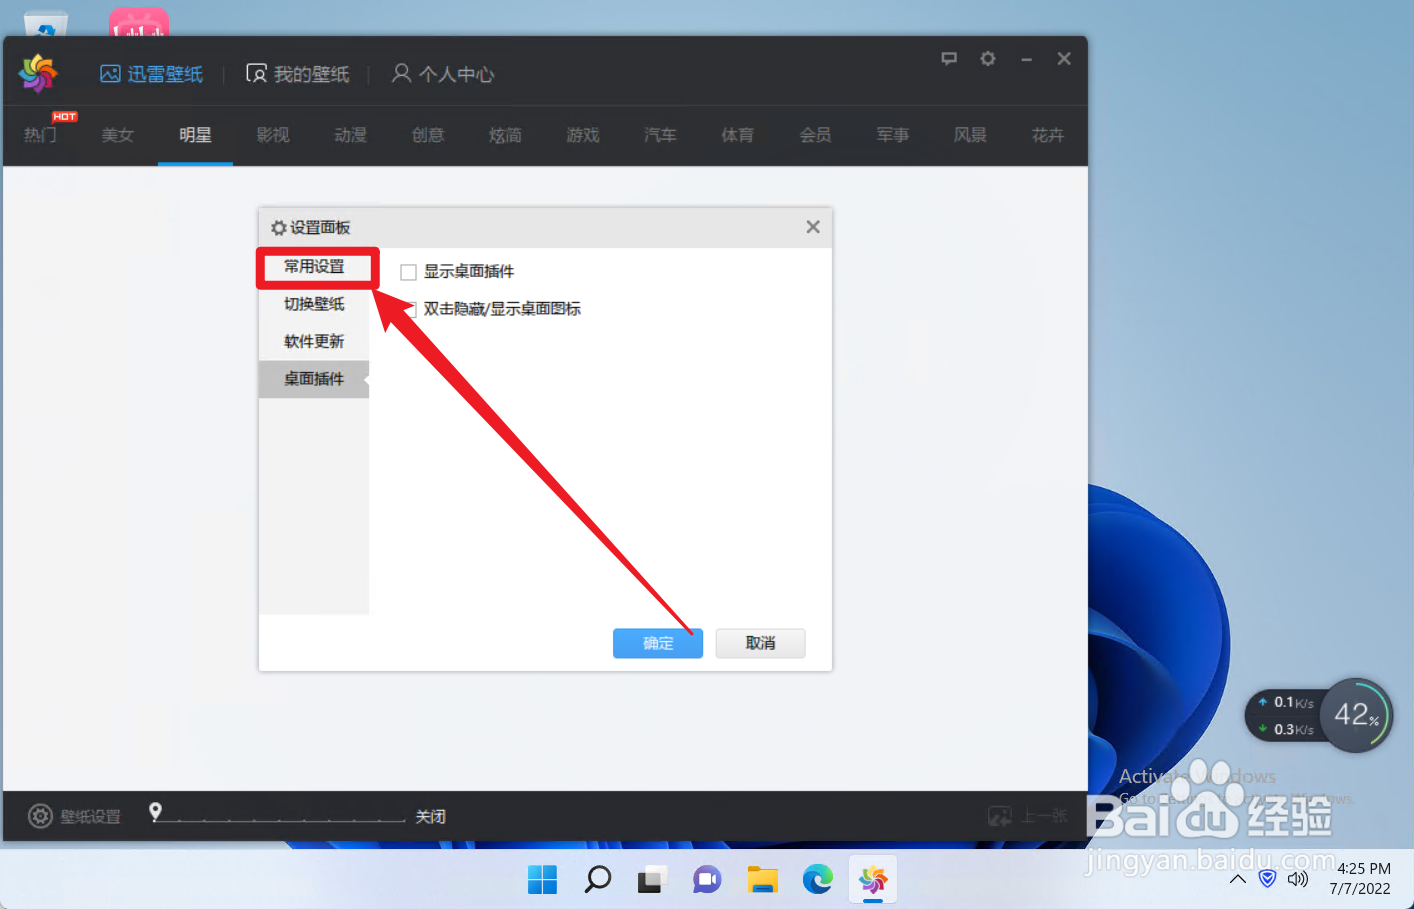
Task: Open 壁纸设置 in the bottom bar
Action: click(x=74, y=816)
